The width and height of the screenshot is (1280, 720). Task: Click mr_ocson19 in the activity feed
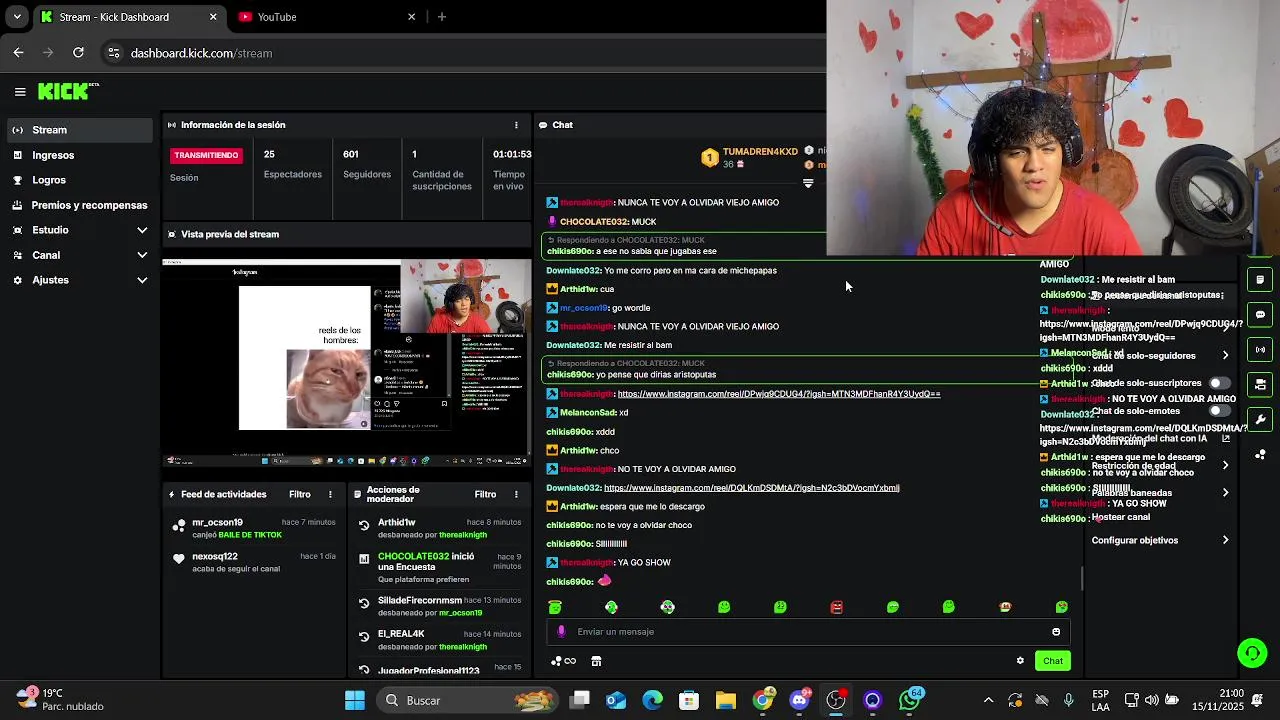pyautogui.click(x=217, y=522)
